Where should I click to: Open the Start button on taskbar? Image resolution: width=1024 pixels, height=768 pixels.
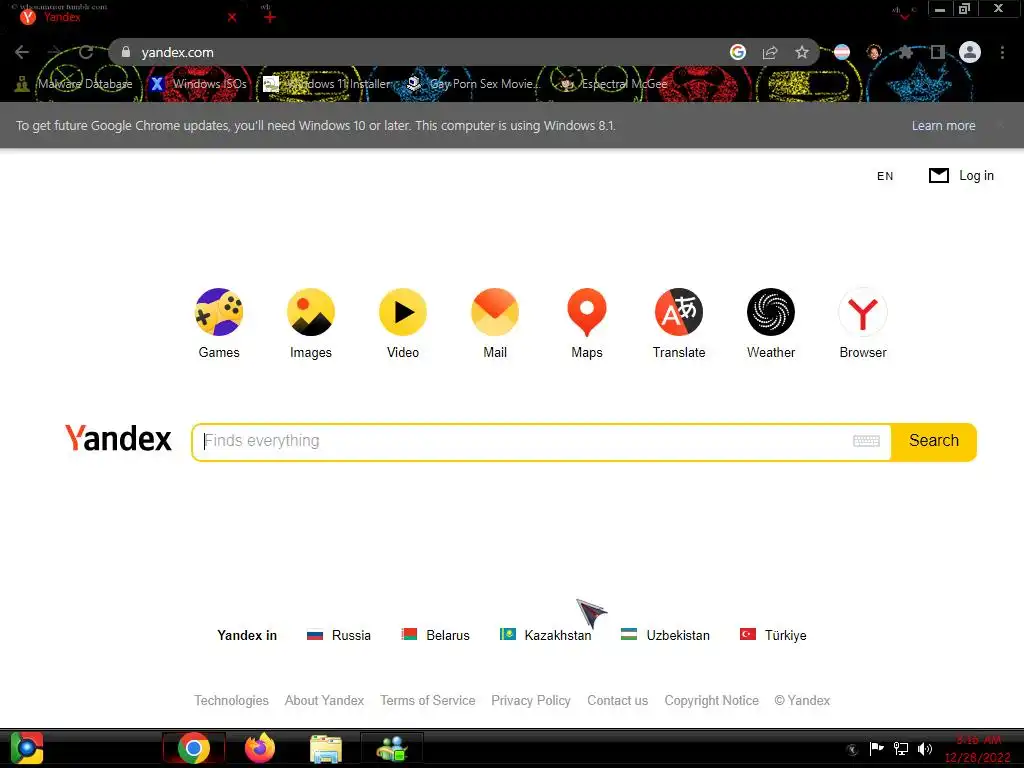pos(27,748)
